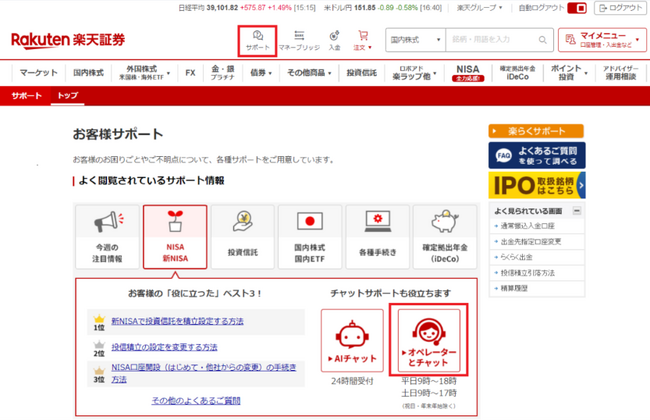Expand the ポイント投資 menu
650x420 pixels.
569,73
